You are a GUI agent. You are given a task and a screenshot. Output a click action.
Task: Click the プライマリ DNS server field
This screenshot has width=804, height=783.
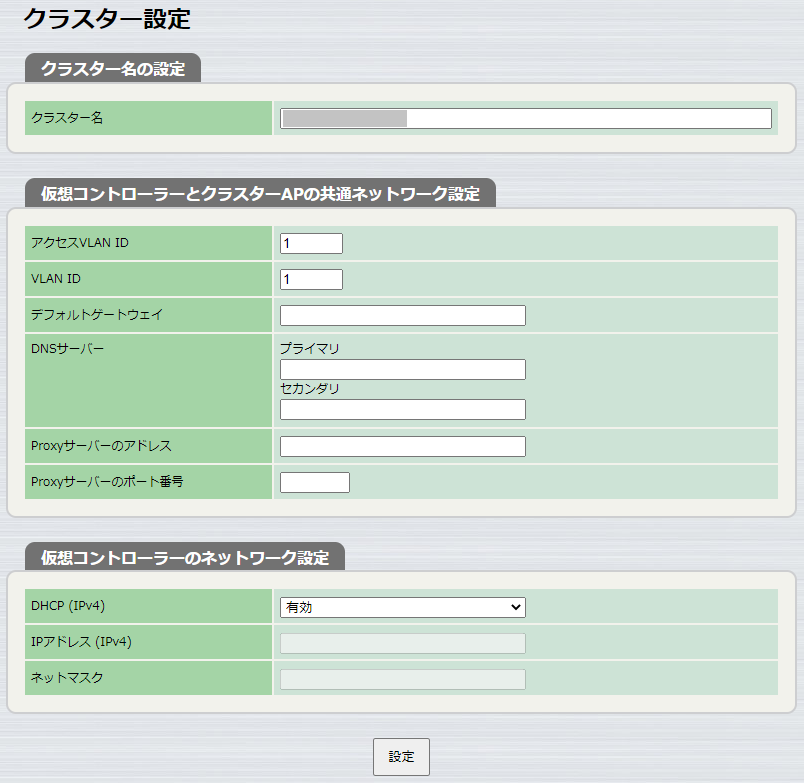click(x=402, y=369)
